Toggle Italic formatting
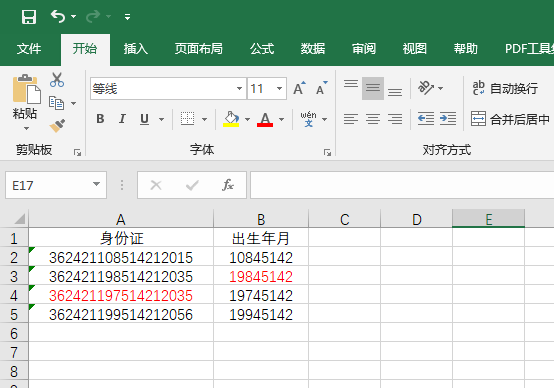This screenshot has width=554, height=388. (x=122, y=119)
